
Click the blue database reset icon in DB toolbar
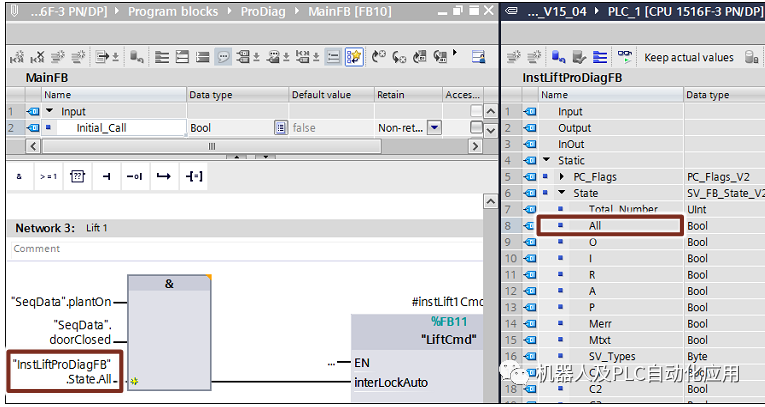coord(559,58)
